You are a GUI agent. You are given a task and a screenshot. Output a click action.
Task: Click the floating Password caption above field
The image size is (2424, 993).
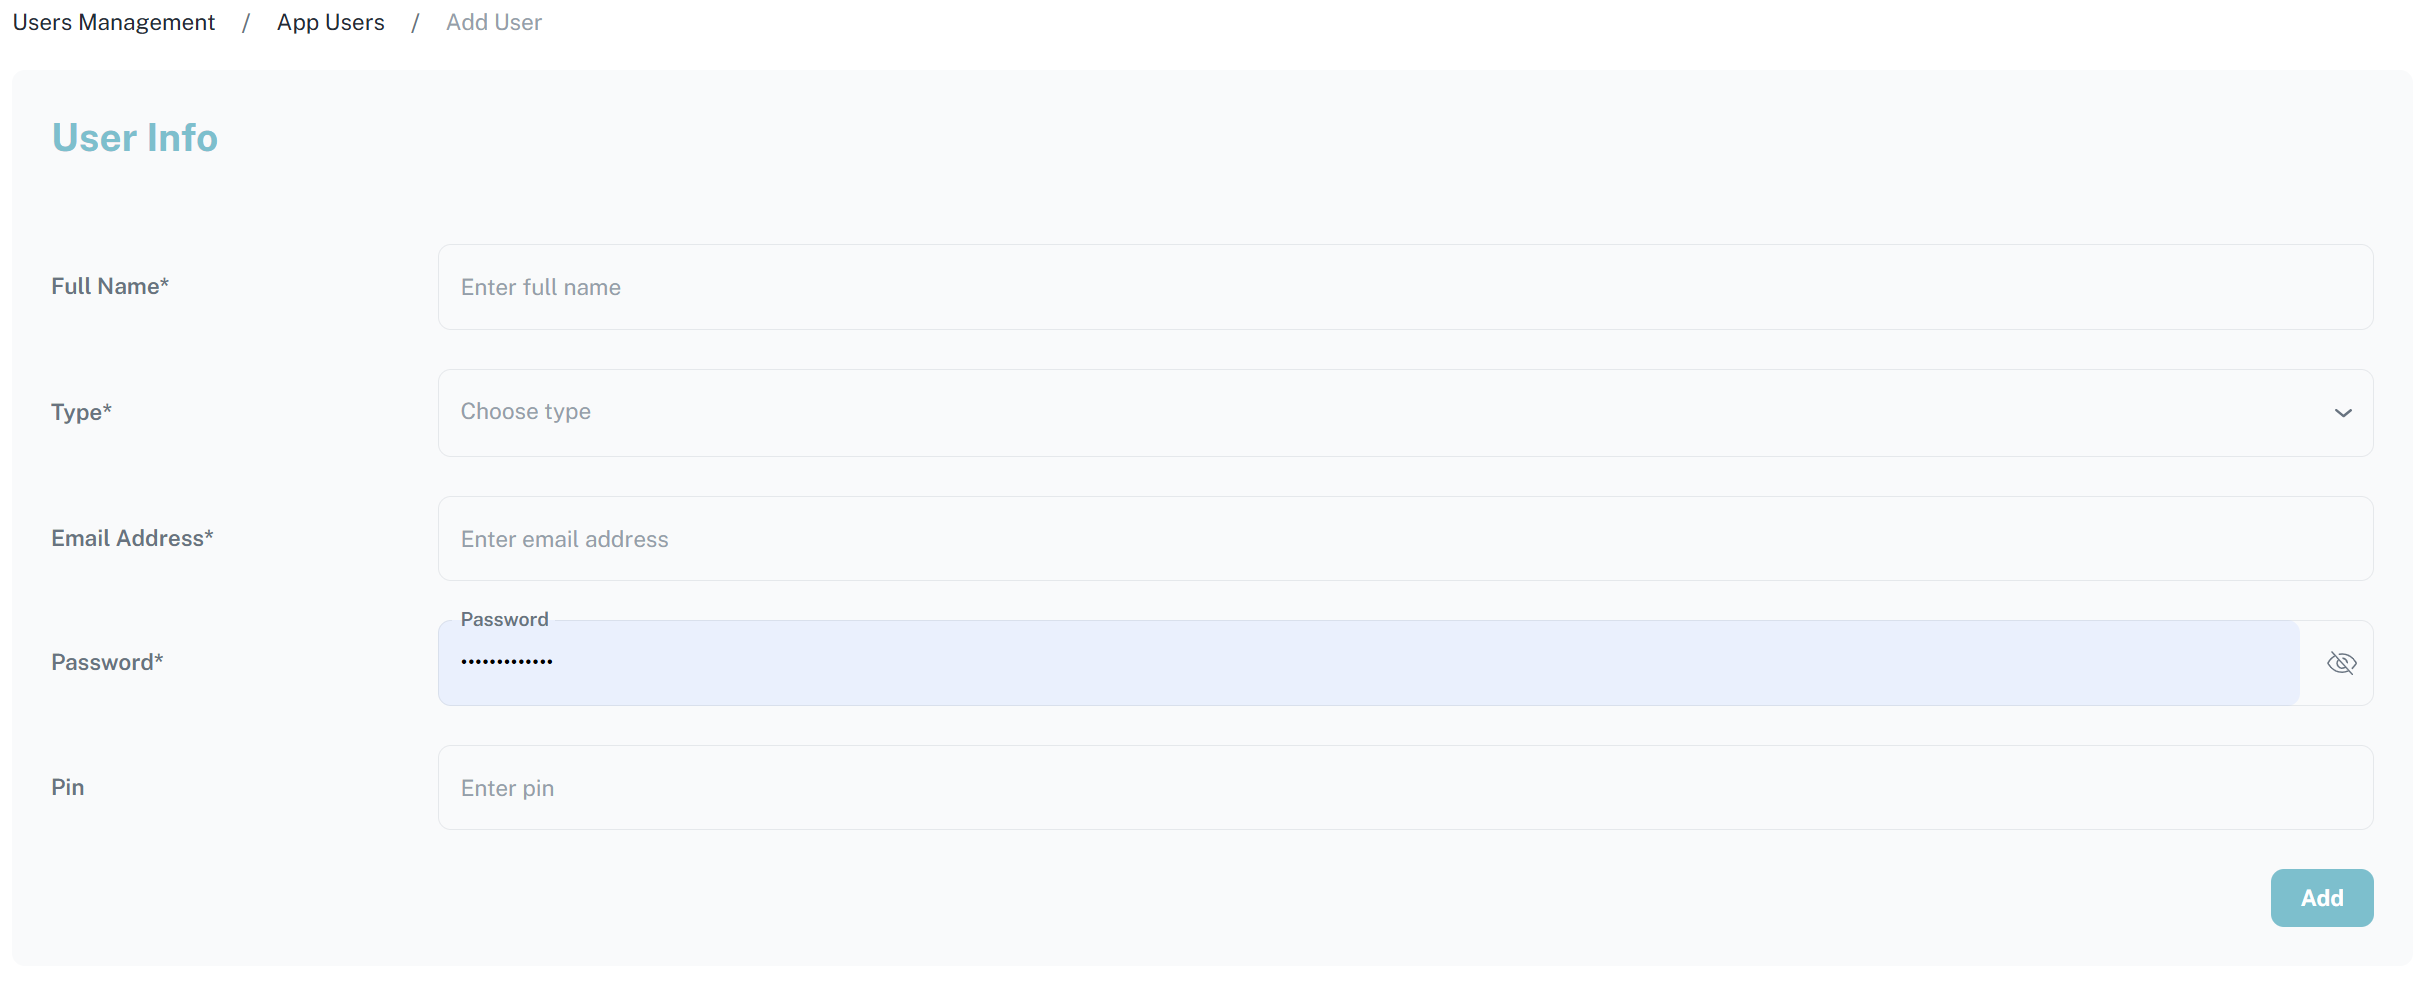504,619
